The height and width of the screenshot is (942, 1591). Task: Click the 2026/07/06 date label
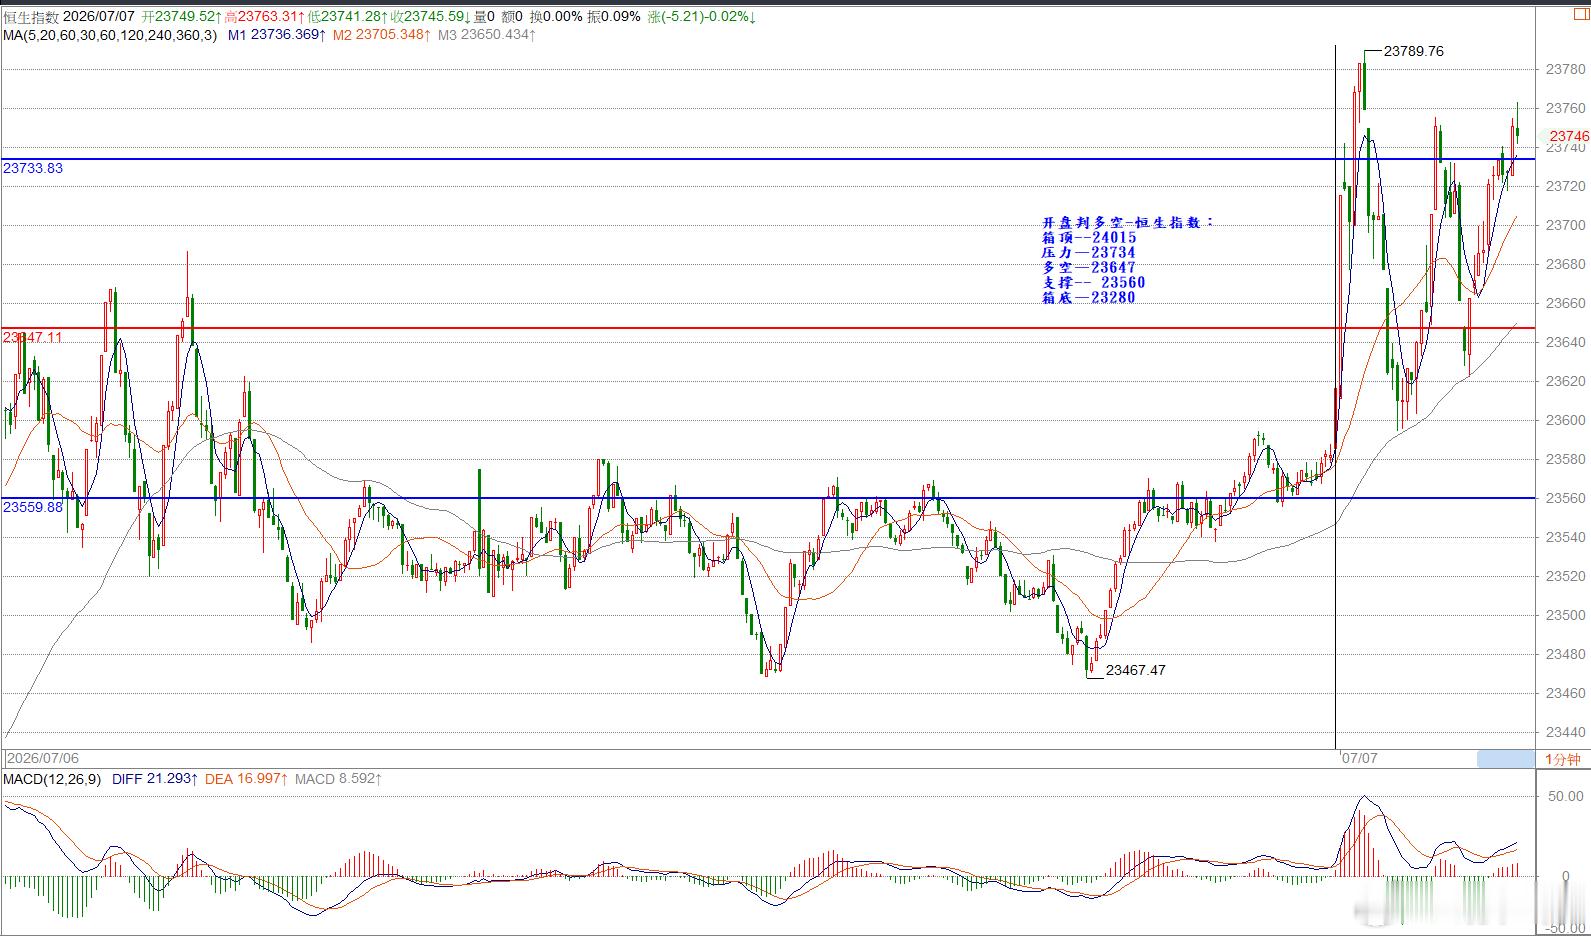tap(42, 759)
